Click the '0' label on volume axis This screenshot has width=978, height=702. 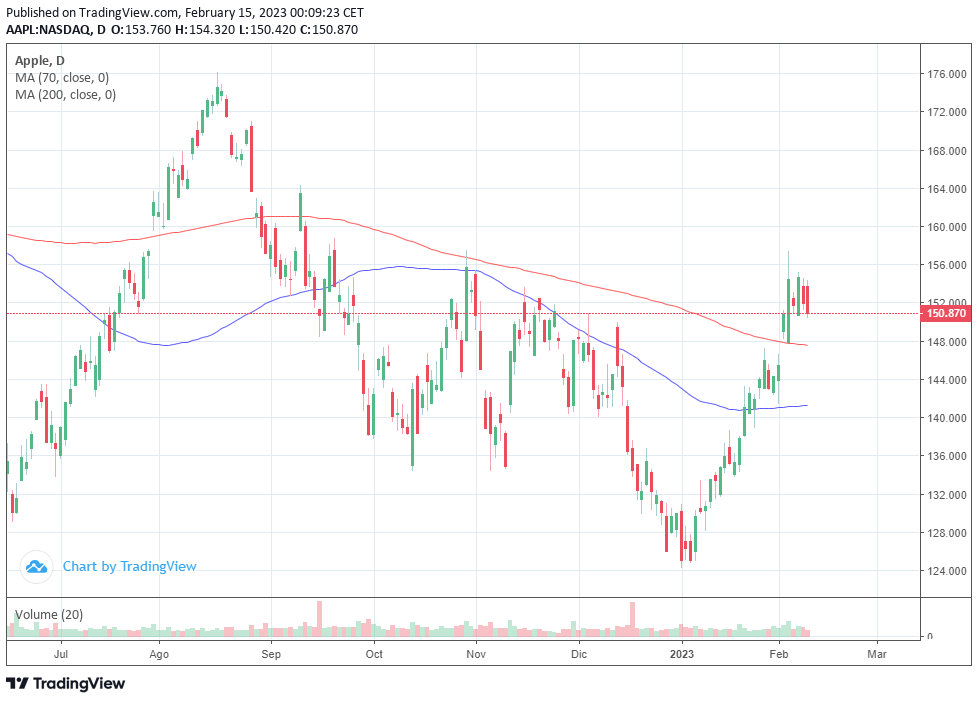pyautogui.click(x=930, y=636)
